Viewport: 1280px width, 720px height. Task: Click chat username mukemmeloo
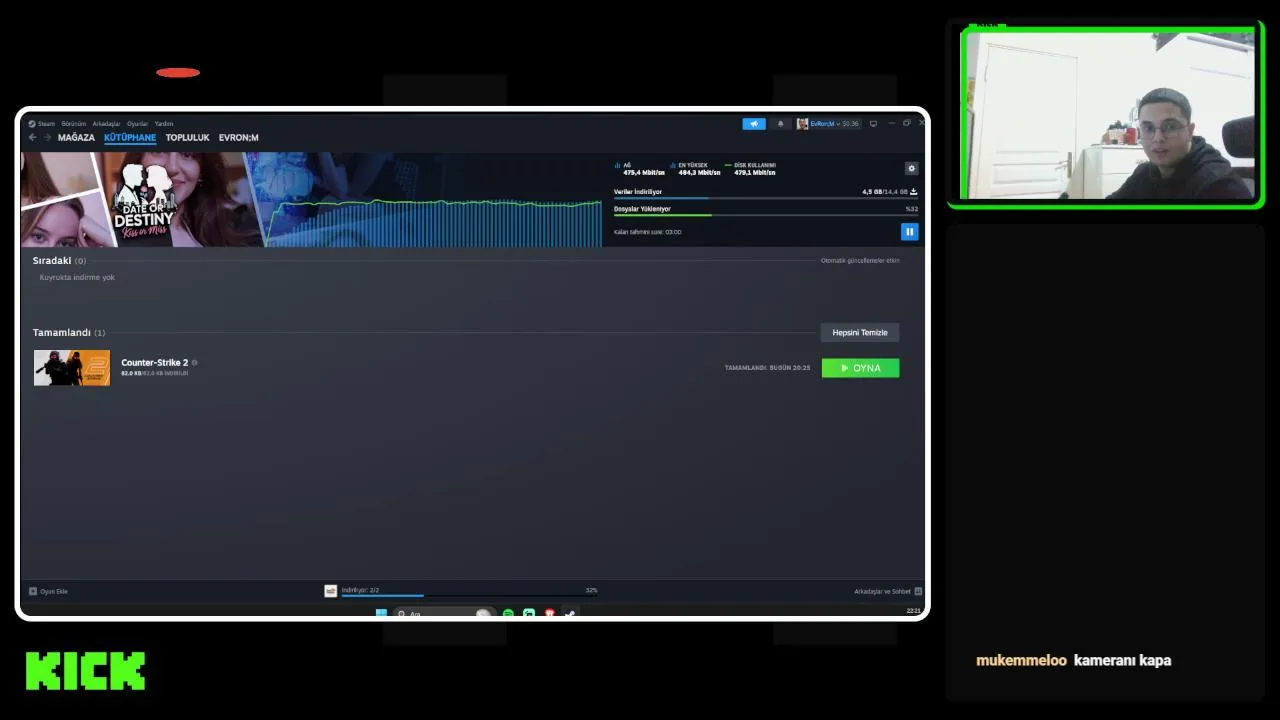[x=1021, y=660]
